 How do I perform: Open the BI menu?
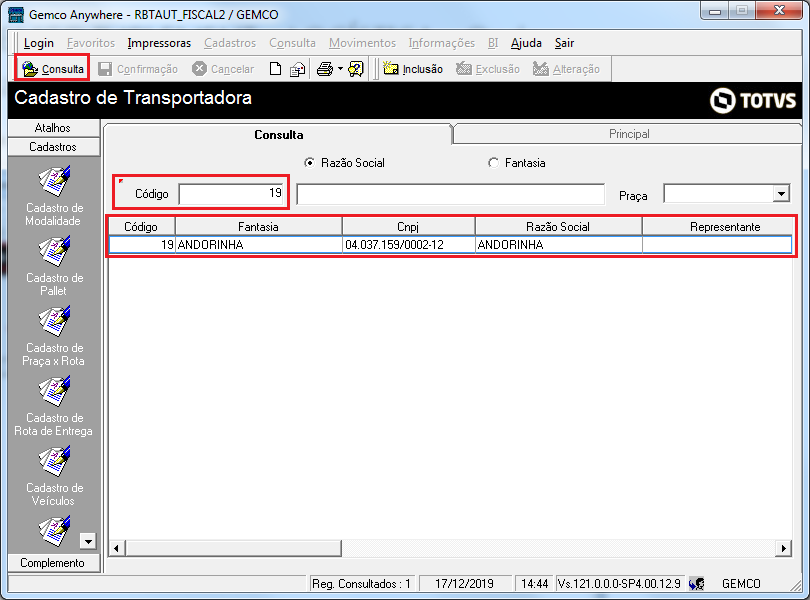coord(493,43)
